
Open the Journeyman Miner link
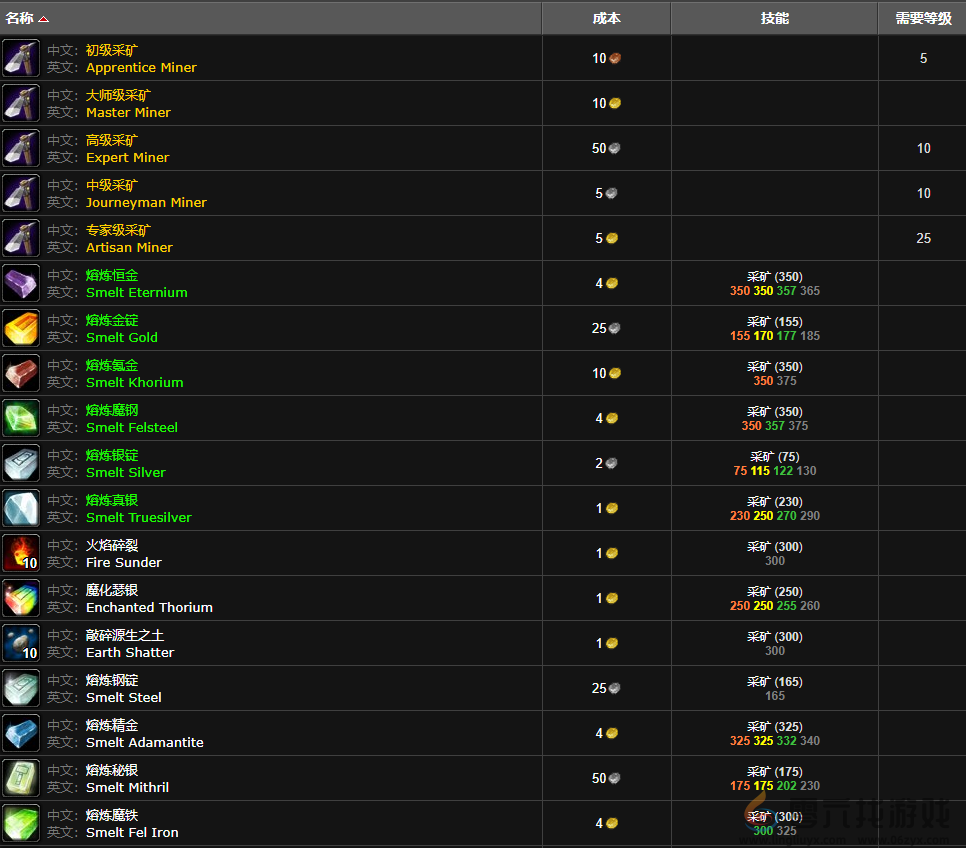click(x=146, y=203)
